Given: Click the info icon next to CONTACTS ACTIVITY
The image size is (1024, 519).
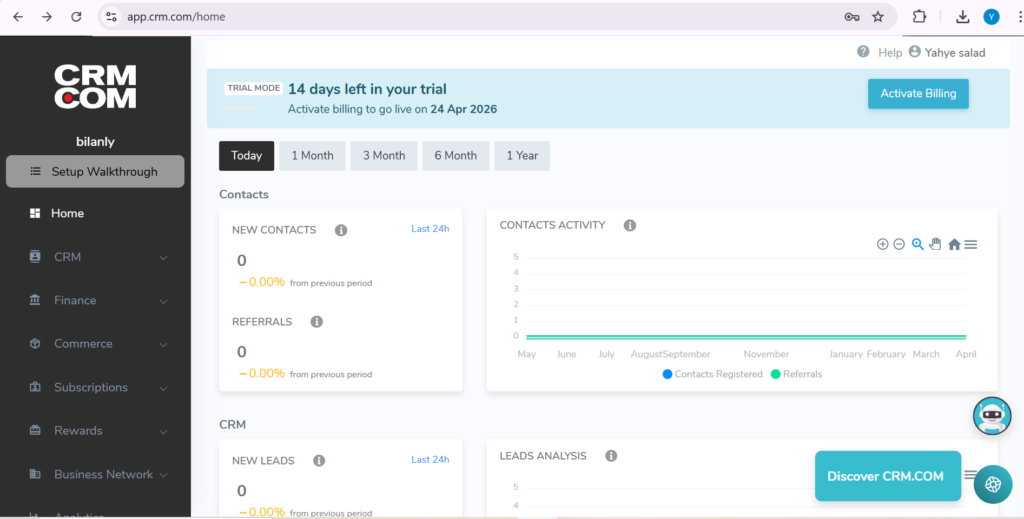Looking at the screenshot, I should pyautogui.click(x=630, y=225).
